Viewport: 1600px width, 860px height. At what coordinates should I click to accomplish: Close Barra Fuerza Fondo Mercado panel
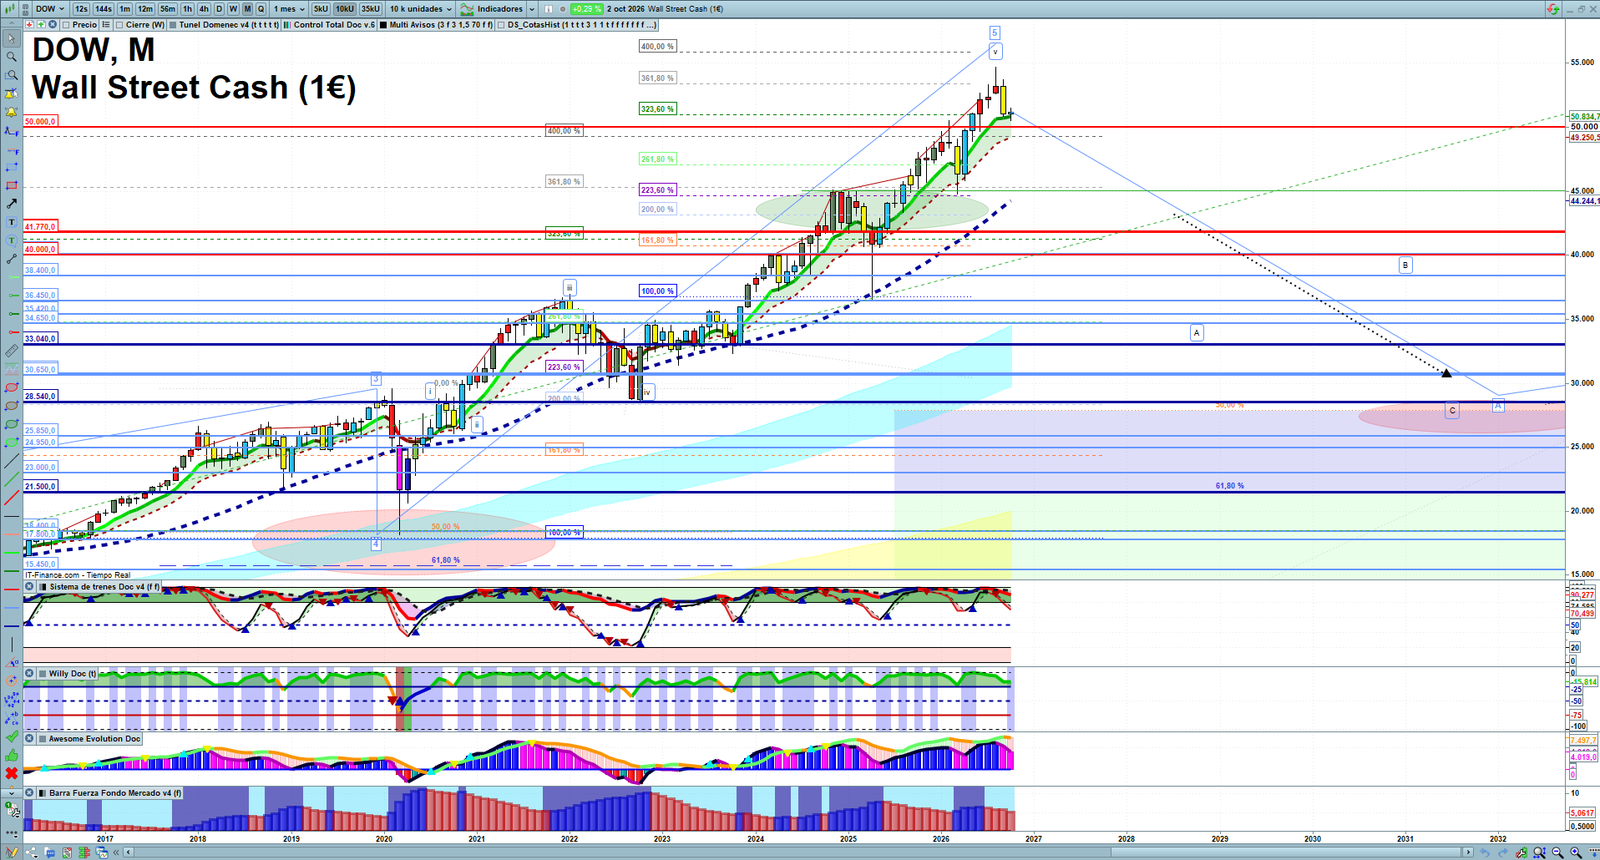[x=29, y=793]
